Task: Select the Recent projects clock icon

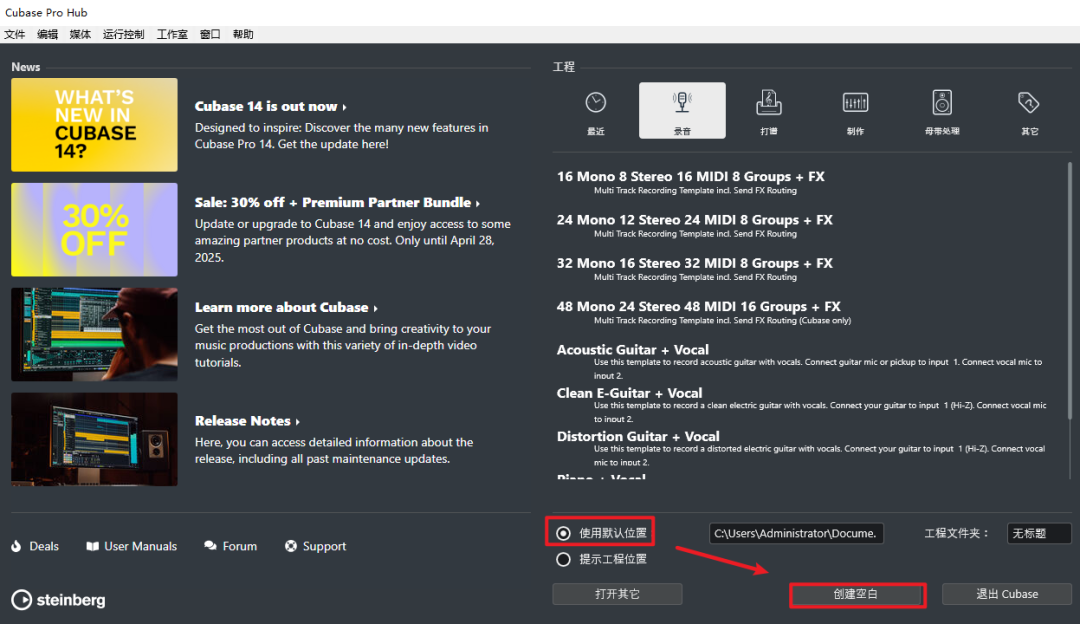Action: click(596, 103)
